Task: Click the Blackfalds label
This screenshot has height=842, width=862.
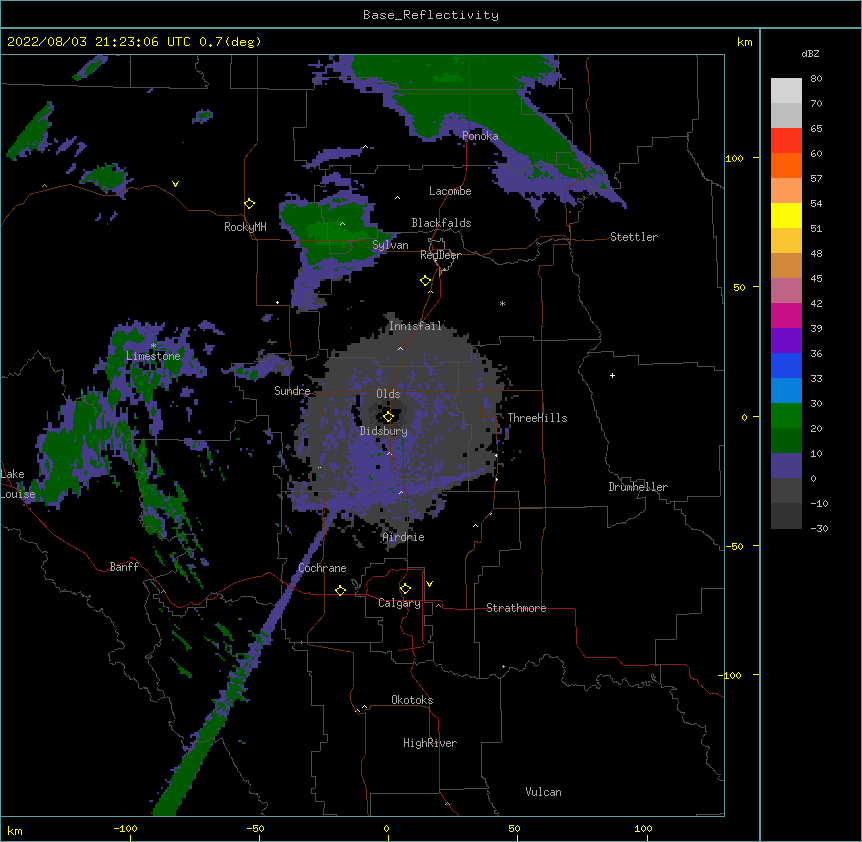Action: 441,223
